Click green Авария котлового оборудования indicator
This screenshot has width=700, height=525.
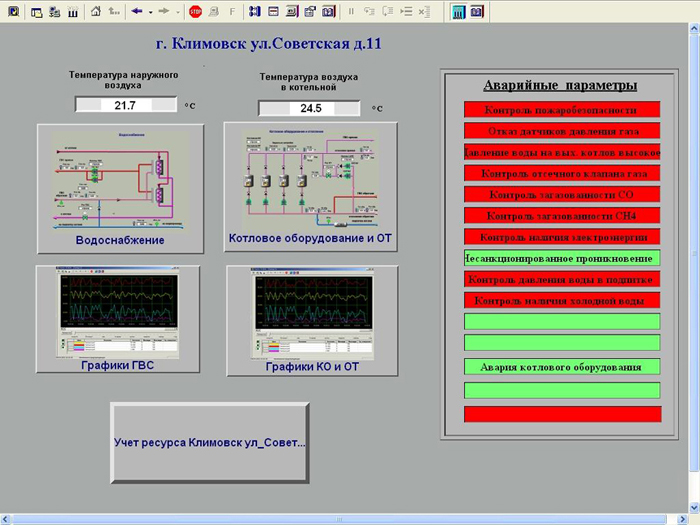(562, 367)
